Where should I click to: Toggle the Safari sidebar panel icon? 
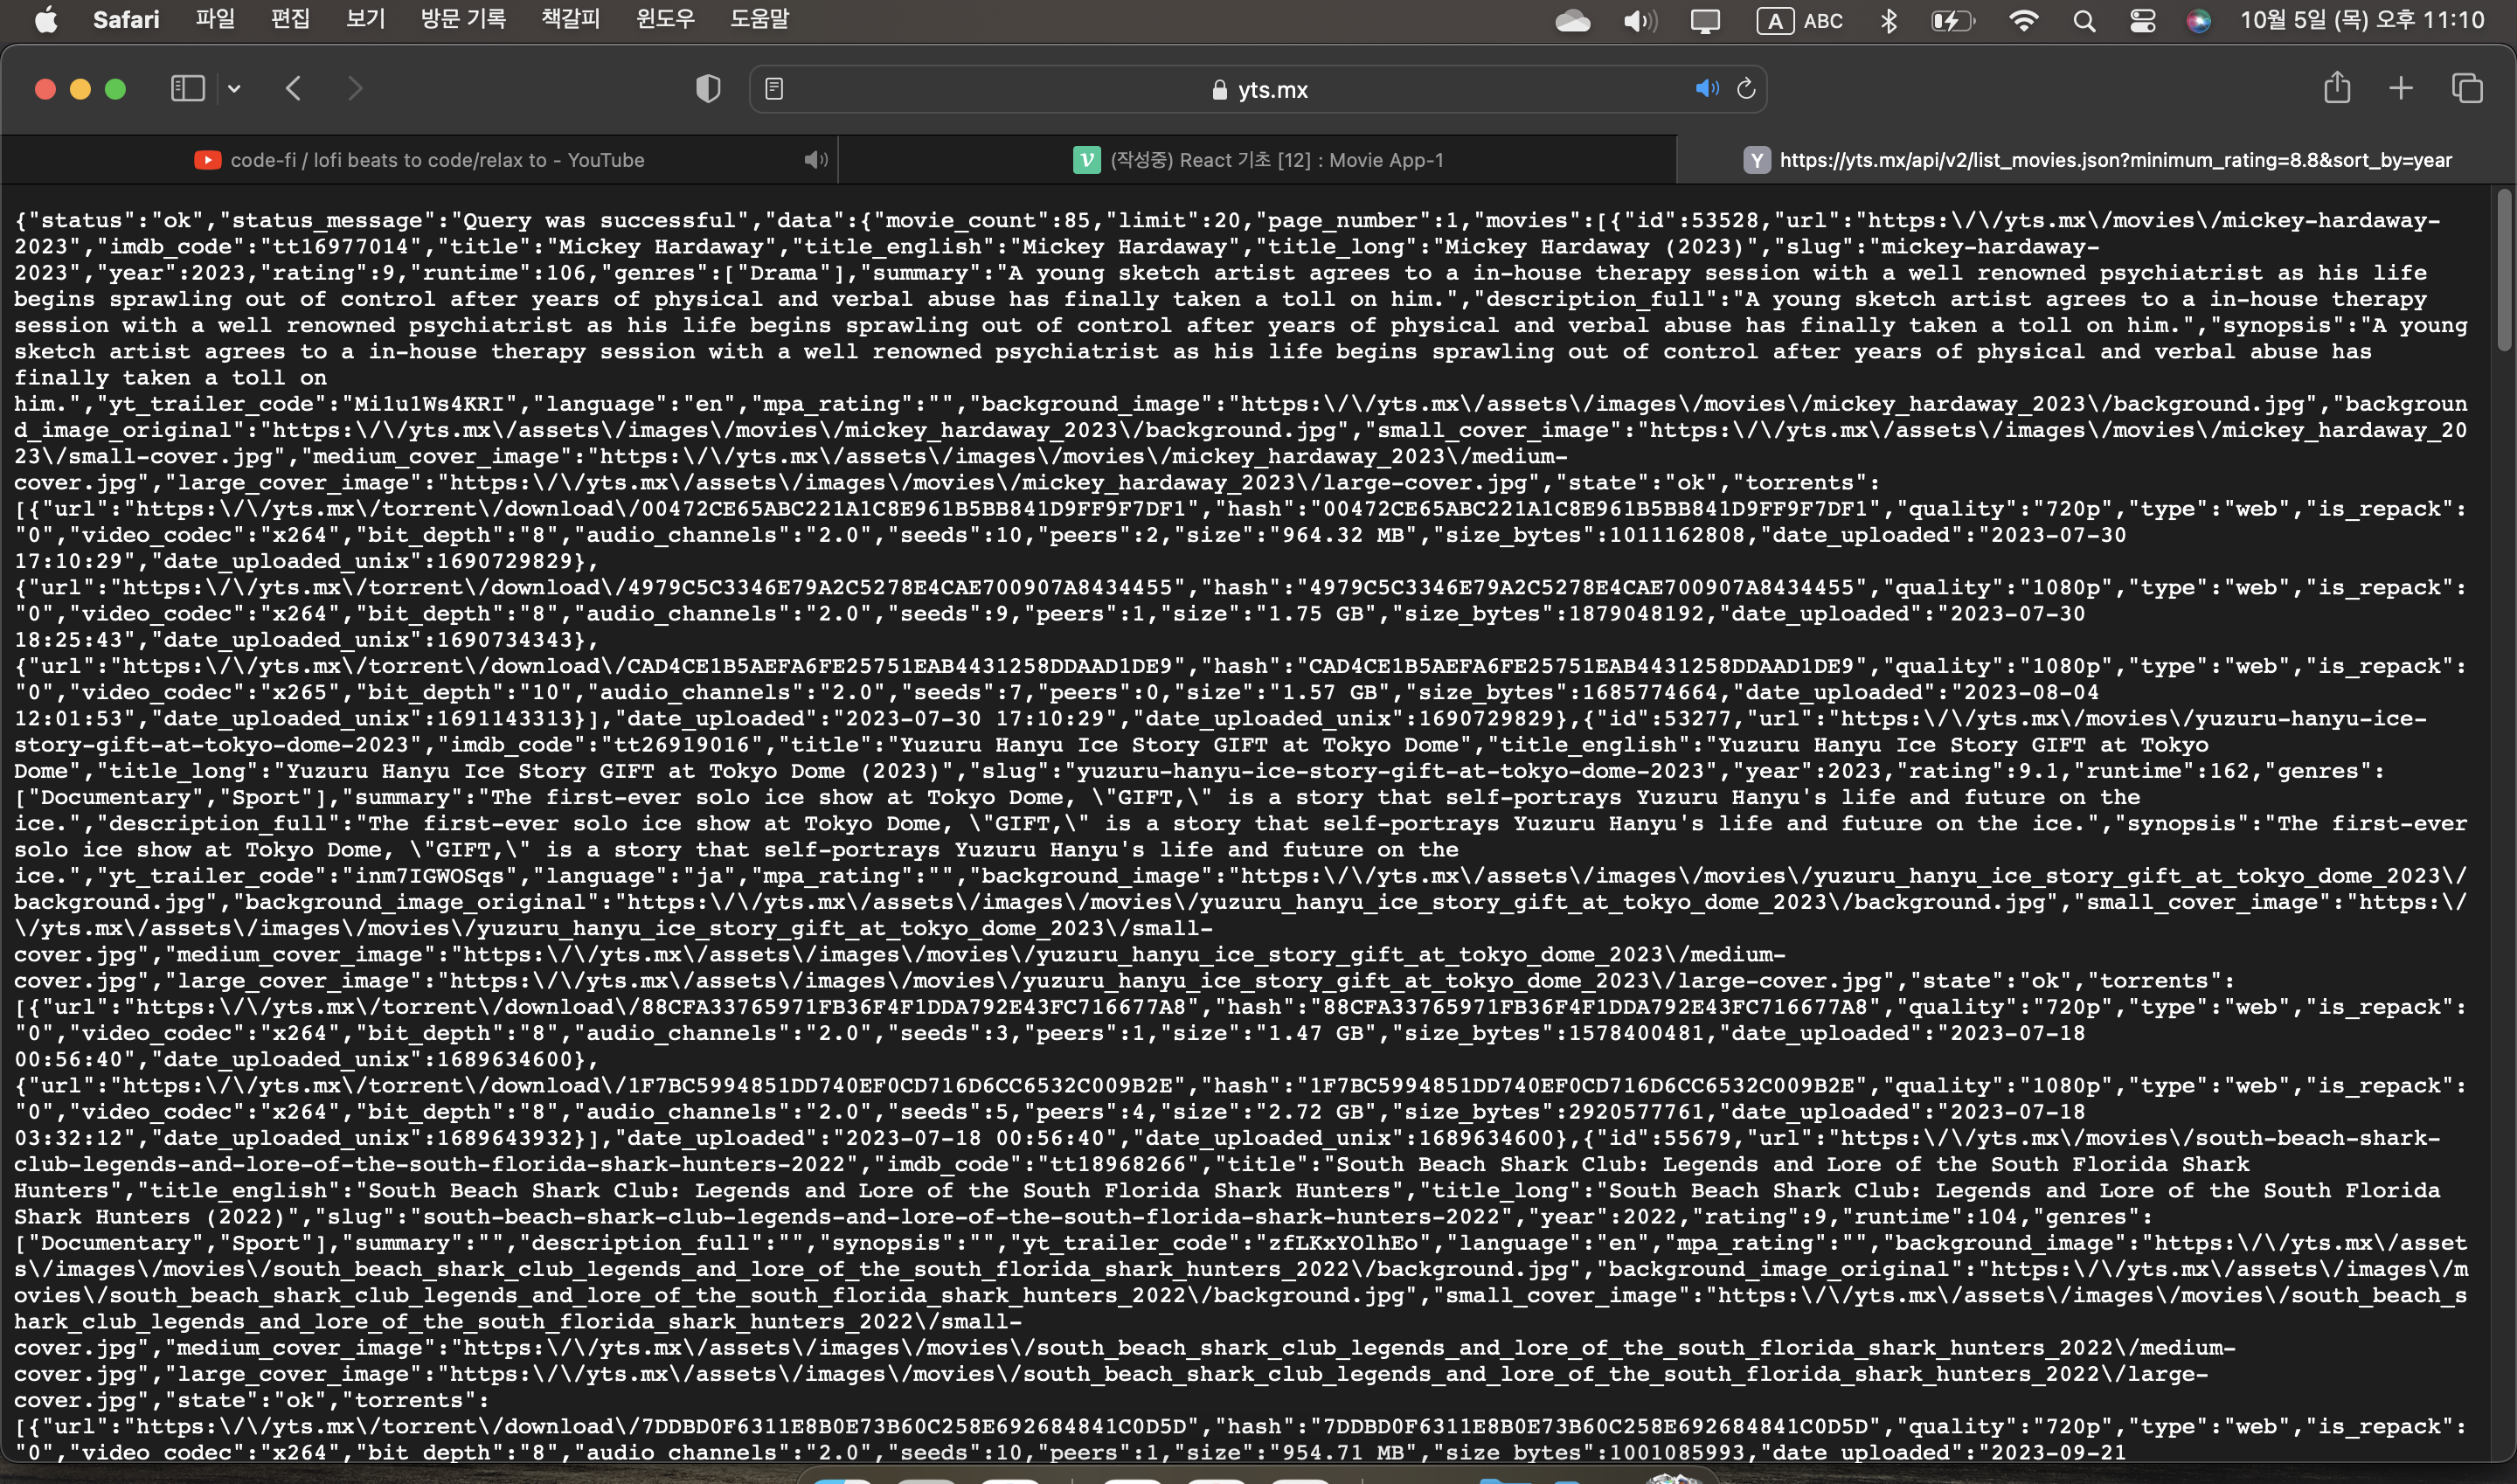[x=187, y=89]
